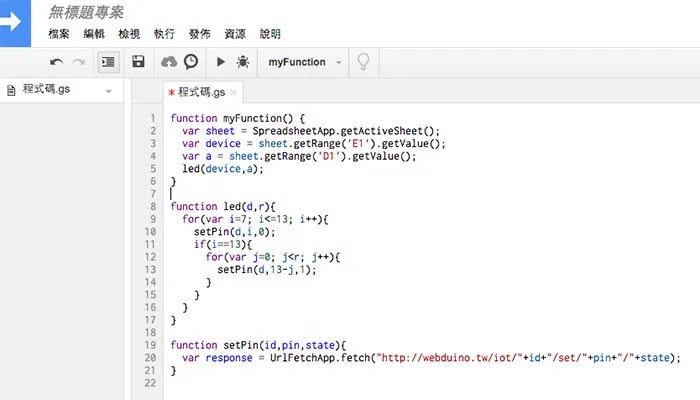Image resolution: width=700 pixels, height=400 pixels.
Task: Click the blue arrow Apps Script logo
Action: pyautogui.click(x=15, y=23)
